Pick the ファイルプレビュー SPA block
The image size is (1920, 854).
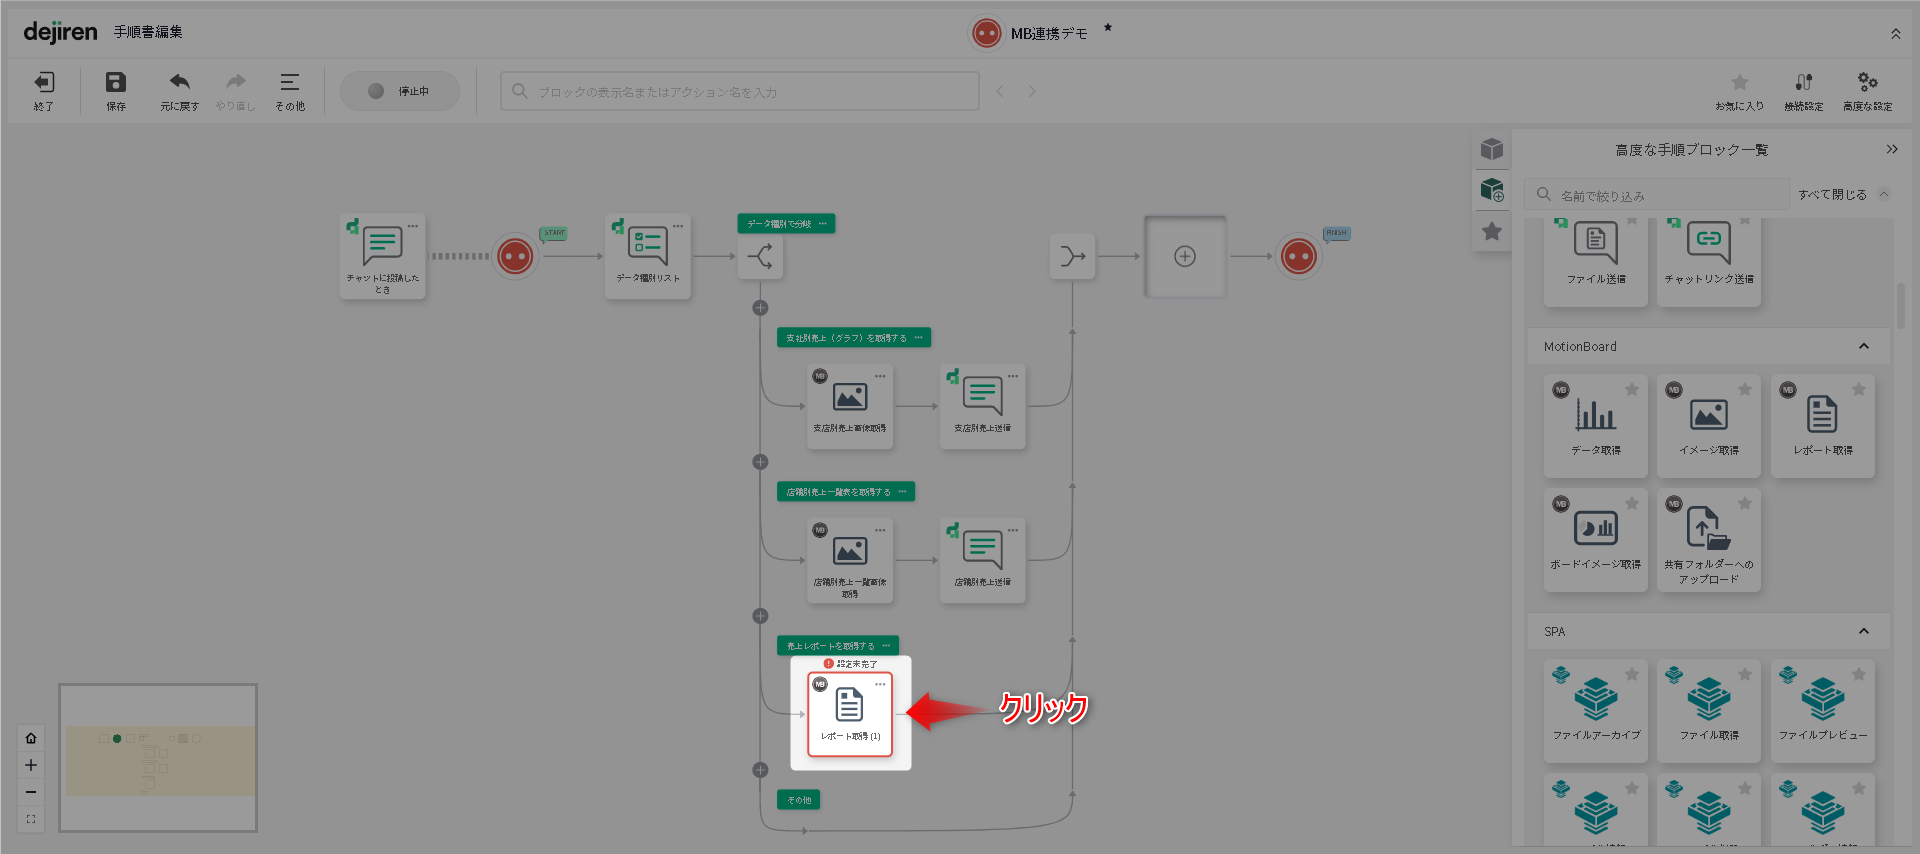pos(1823,711)
